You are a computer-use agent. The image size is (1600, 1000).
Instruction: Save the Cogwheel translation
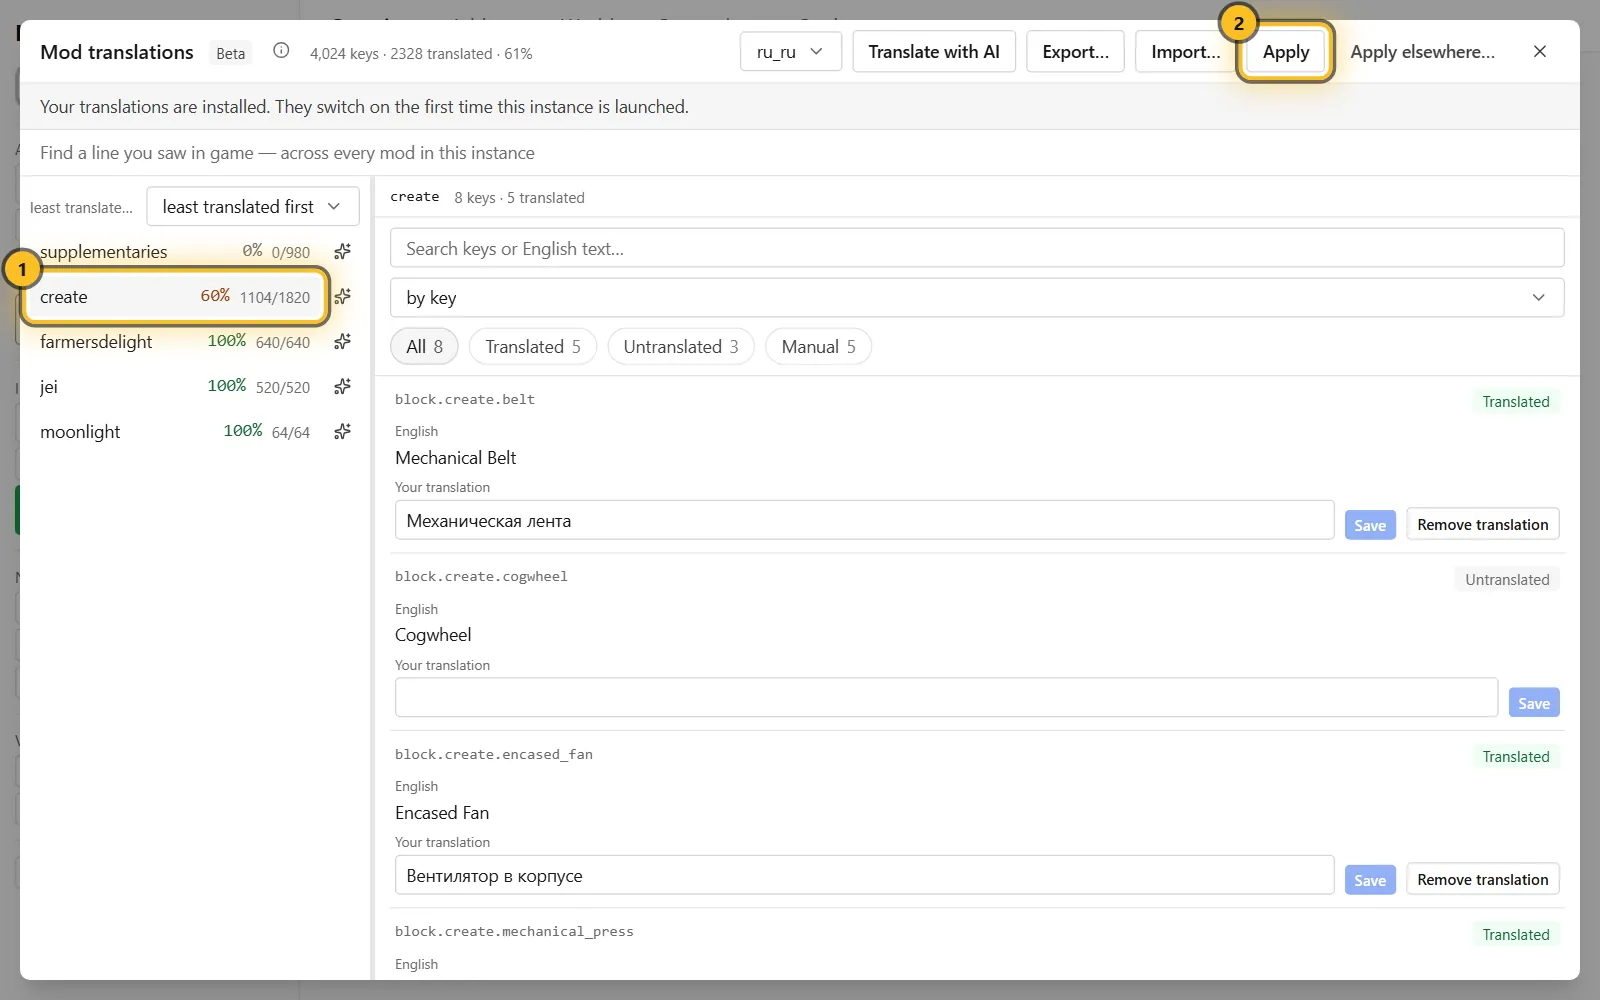coord(1534,703)
